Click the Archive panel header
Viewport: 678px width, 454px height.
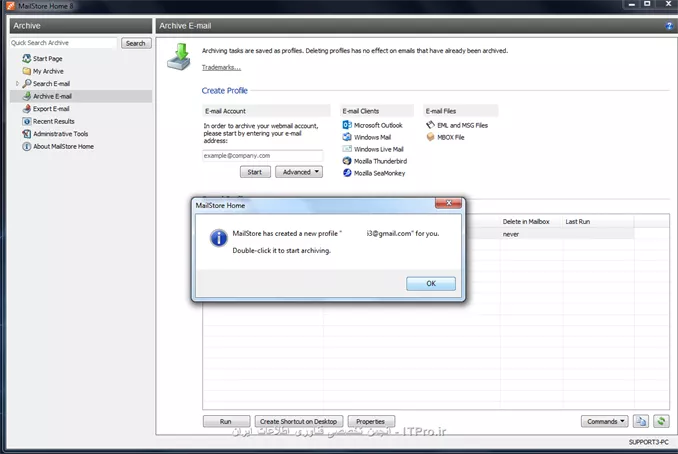81,26
